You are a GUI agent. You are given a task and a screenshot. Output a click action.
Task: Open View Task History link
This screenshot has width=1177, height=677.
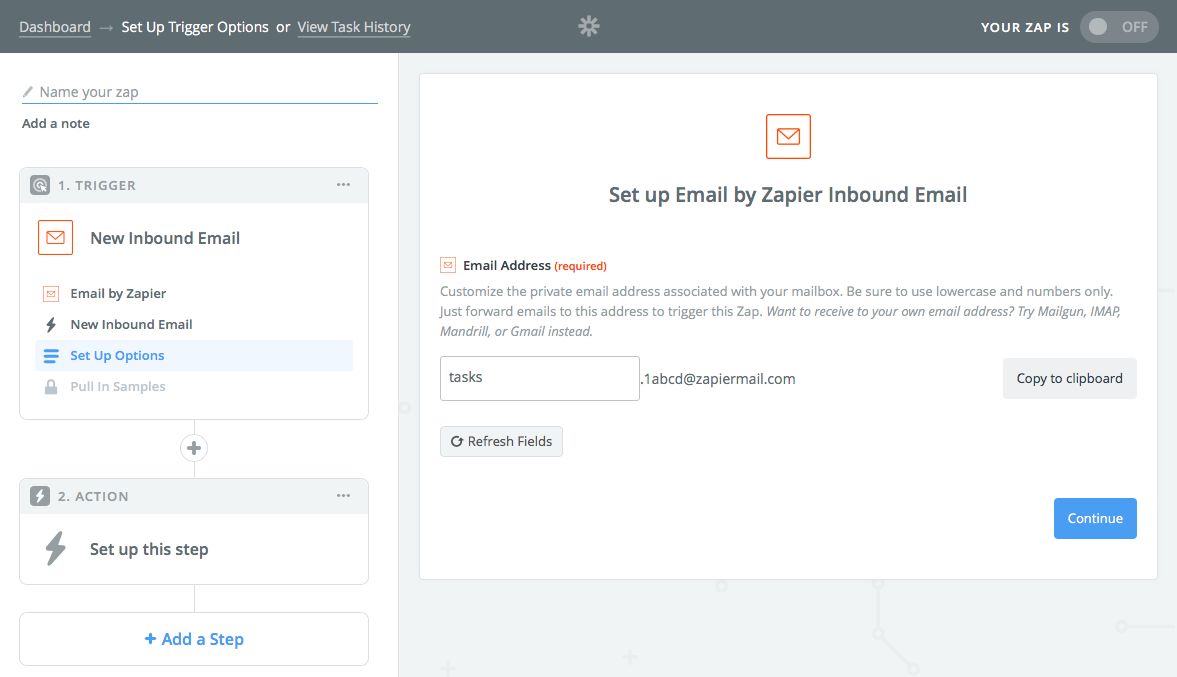click(354, 27)
